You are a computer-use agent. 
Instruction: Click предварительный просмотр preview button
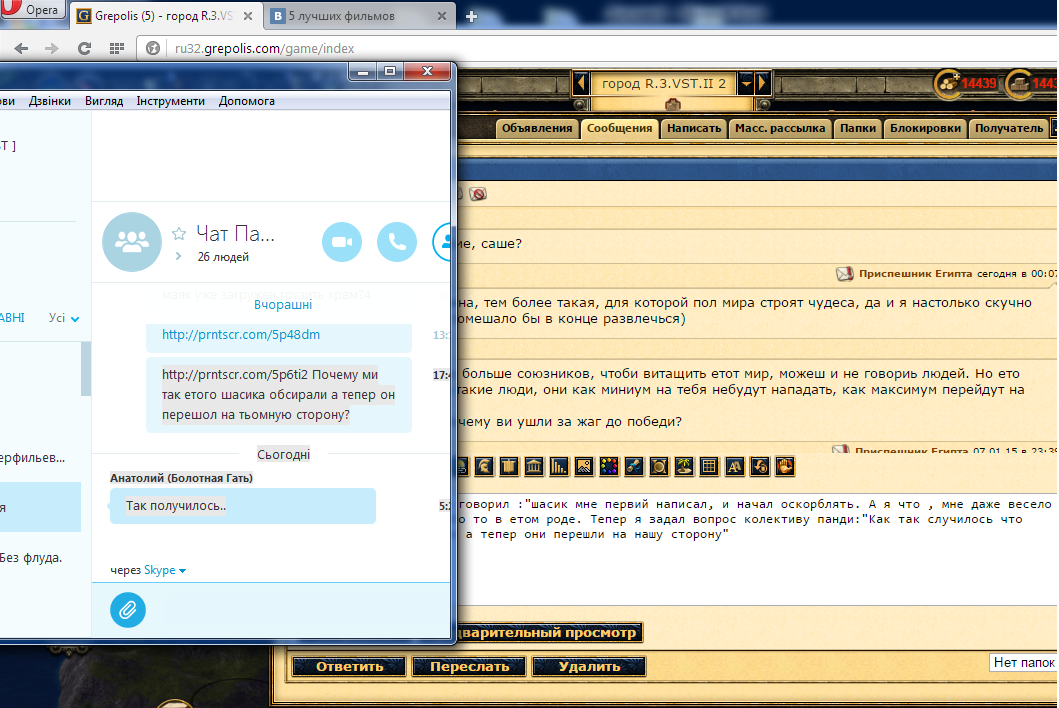[548, 633]
